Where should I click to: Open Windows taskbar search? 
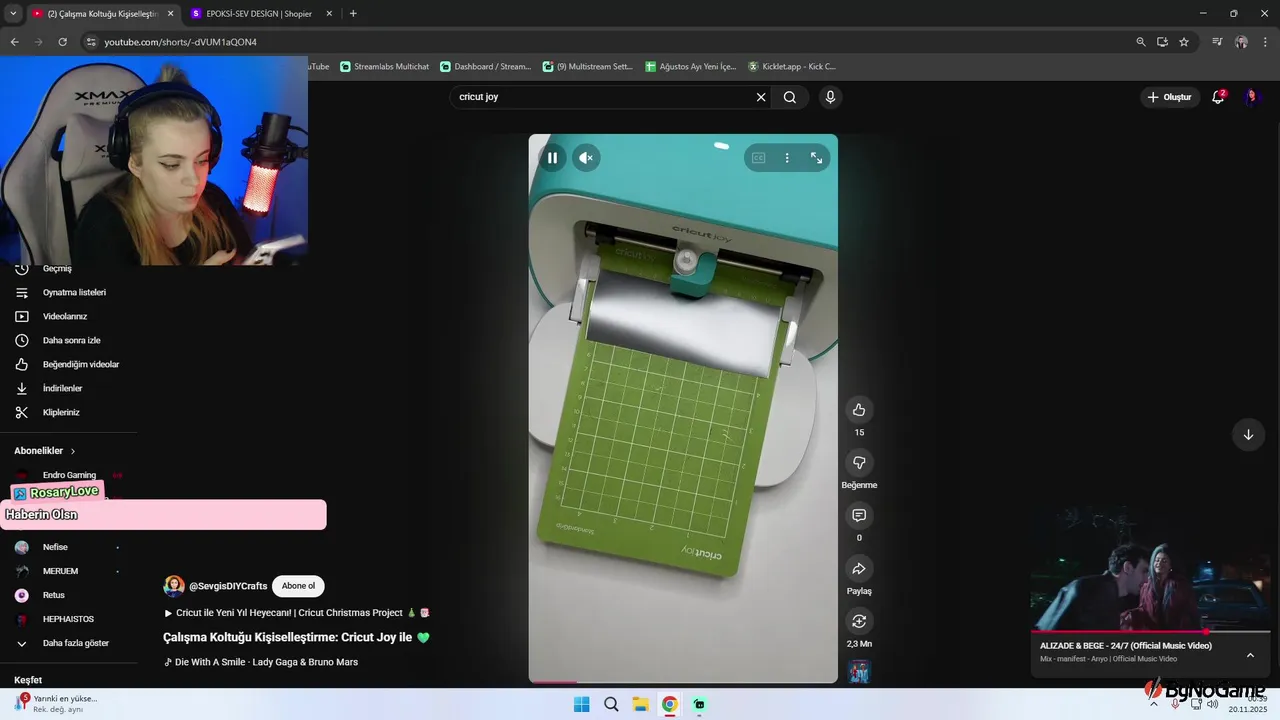pos(611,704)
